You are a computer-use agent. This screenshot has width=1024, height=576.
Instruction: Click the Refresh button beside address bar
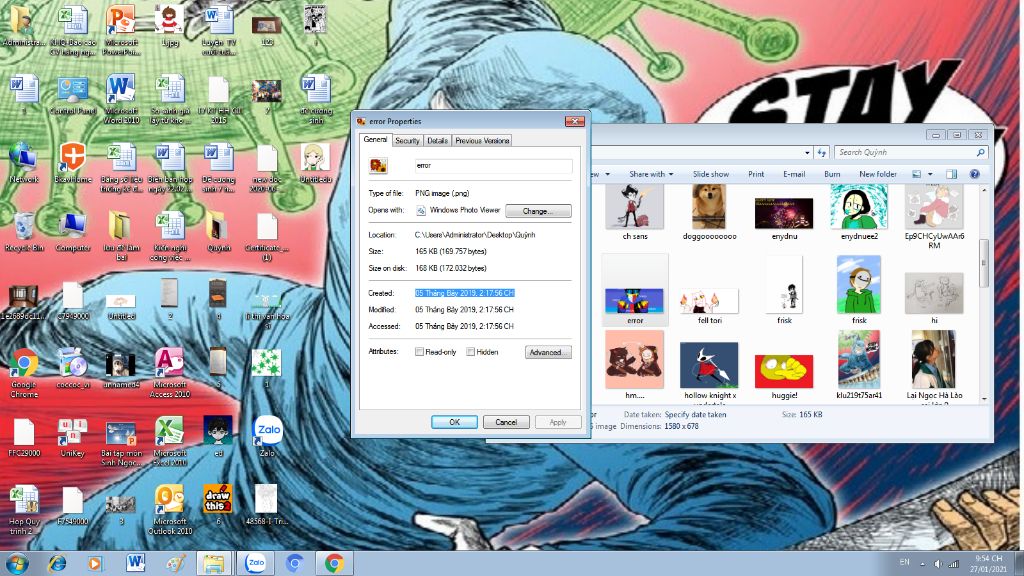(822, 153)
